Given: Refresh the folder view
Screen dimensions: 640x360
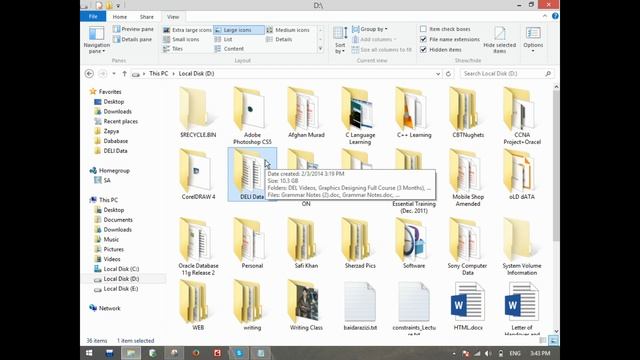Looking at the screenshot, I should tap(448, 74).
